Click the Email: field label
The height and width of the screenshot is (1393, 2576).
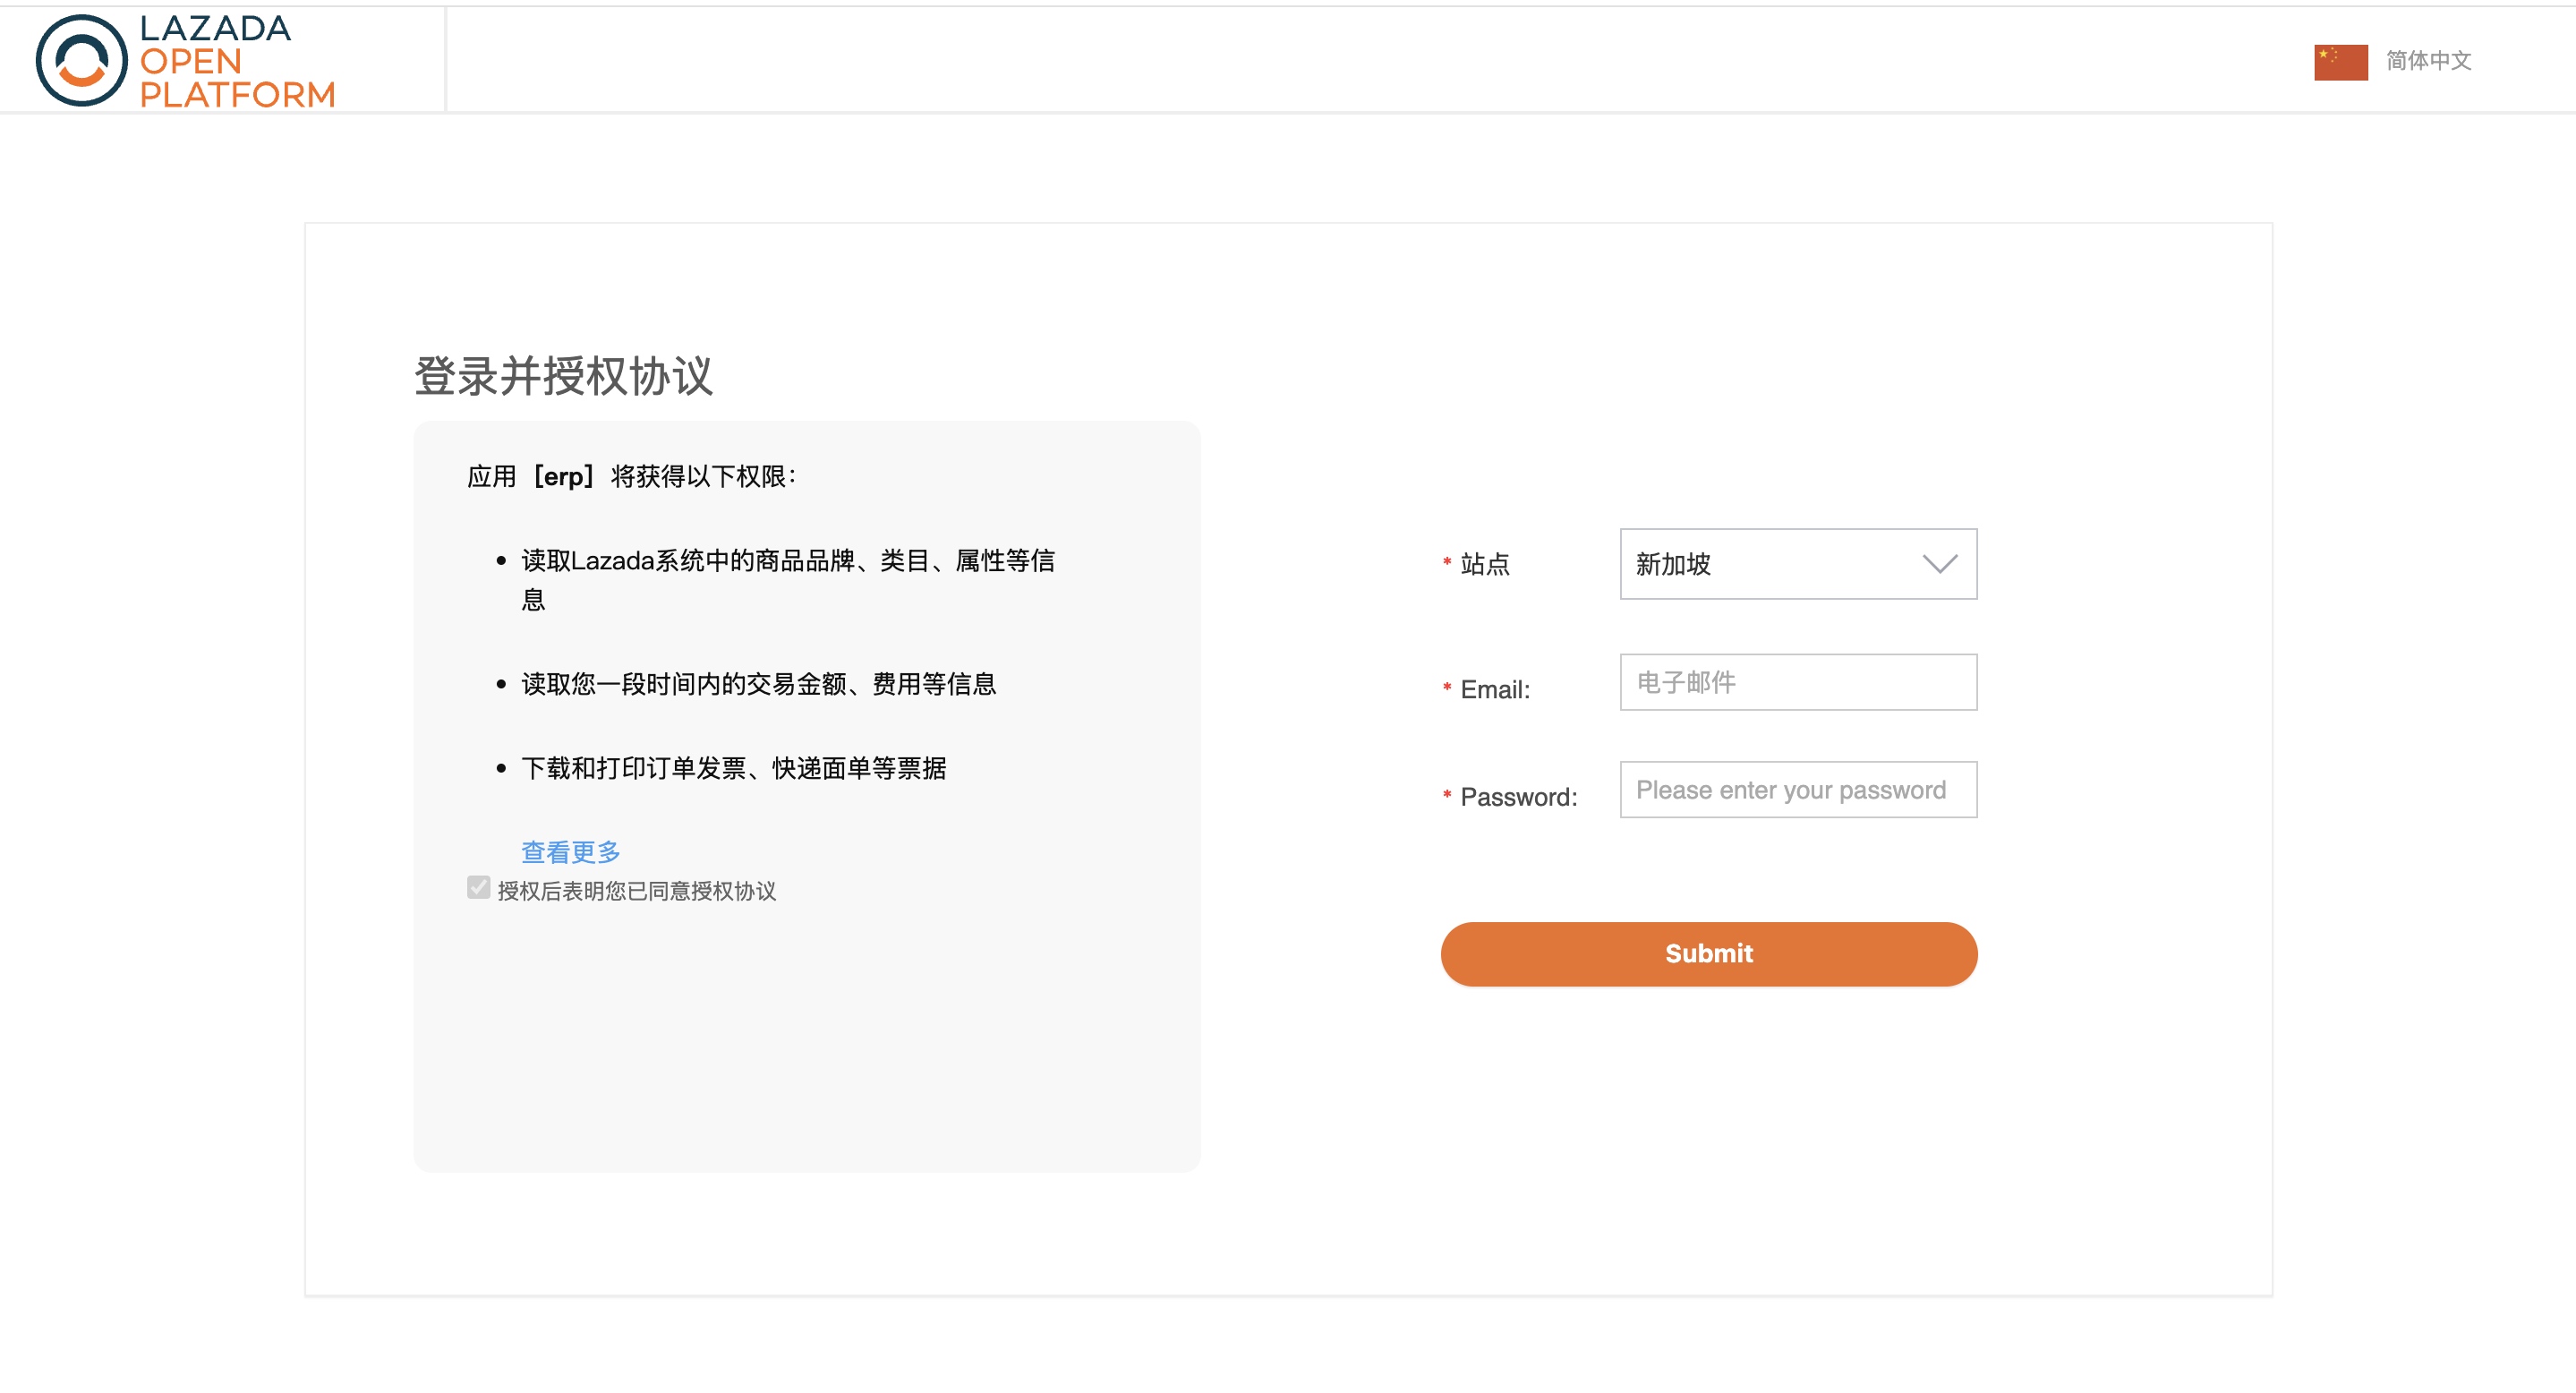click(1495, 689)
